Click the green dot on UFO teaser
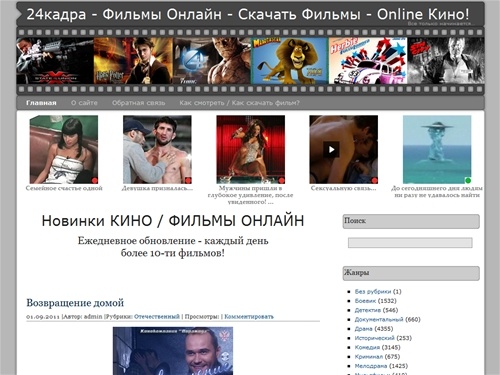The width and height of the screenshot is (500, 375). [x=468, y=180]
